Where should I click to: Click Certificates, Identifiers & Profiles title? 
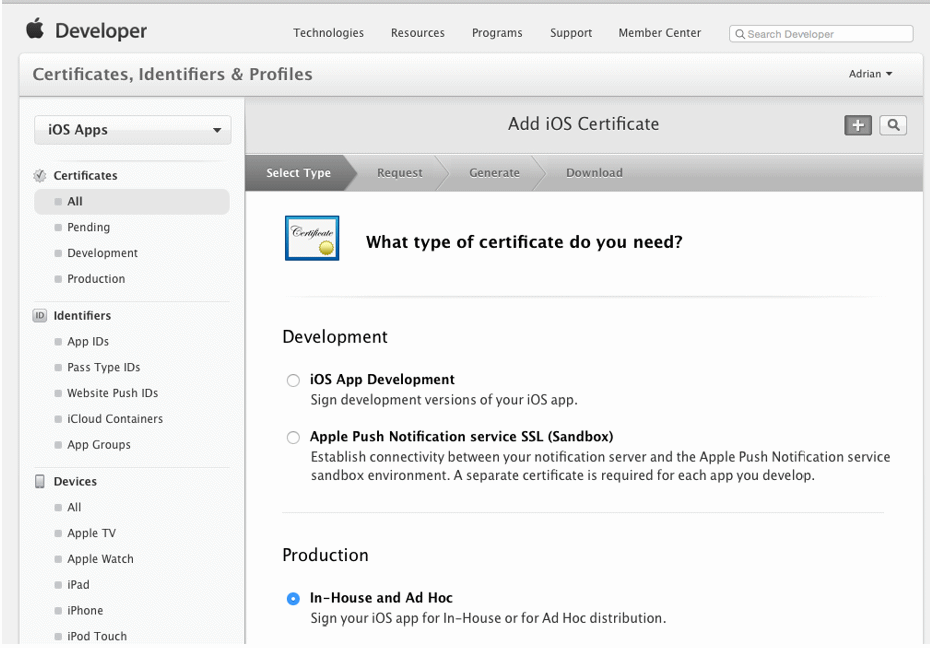173,74
